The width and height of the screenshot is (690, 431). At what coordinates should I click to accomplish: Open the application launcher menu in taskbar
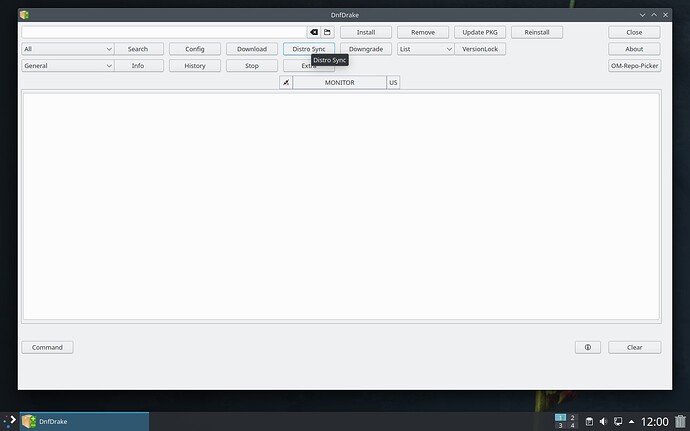point(10,421)
